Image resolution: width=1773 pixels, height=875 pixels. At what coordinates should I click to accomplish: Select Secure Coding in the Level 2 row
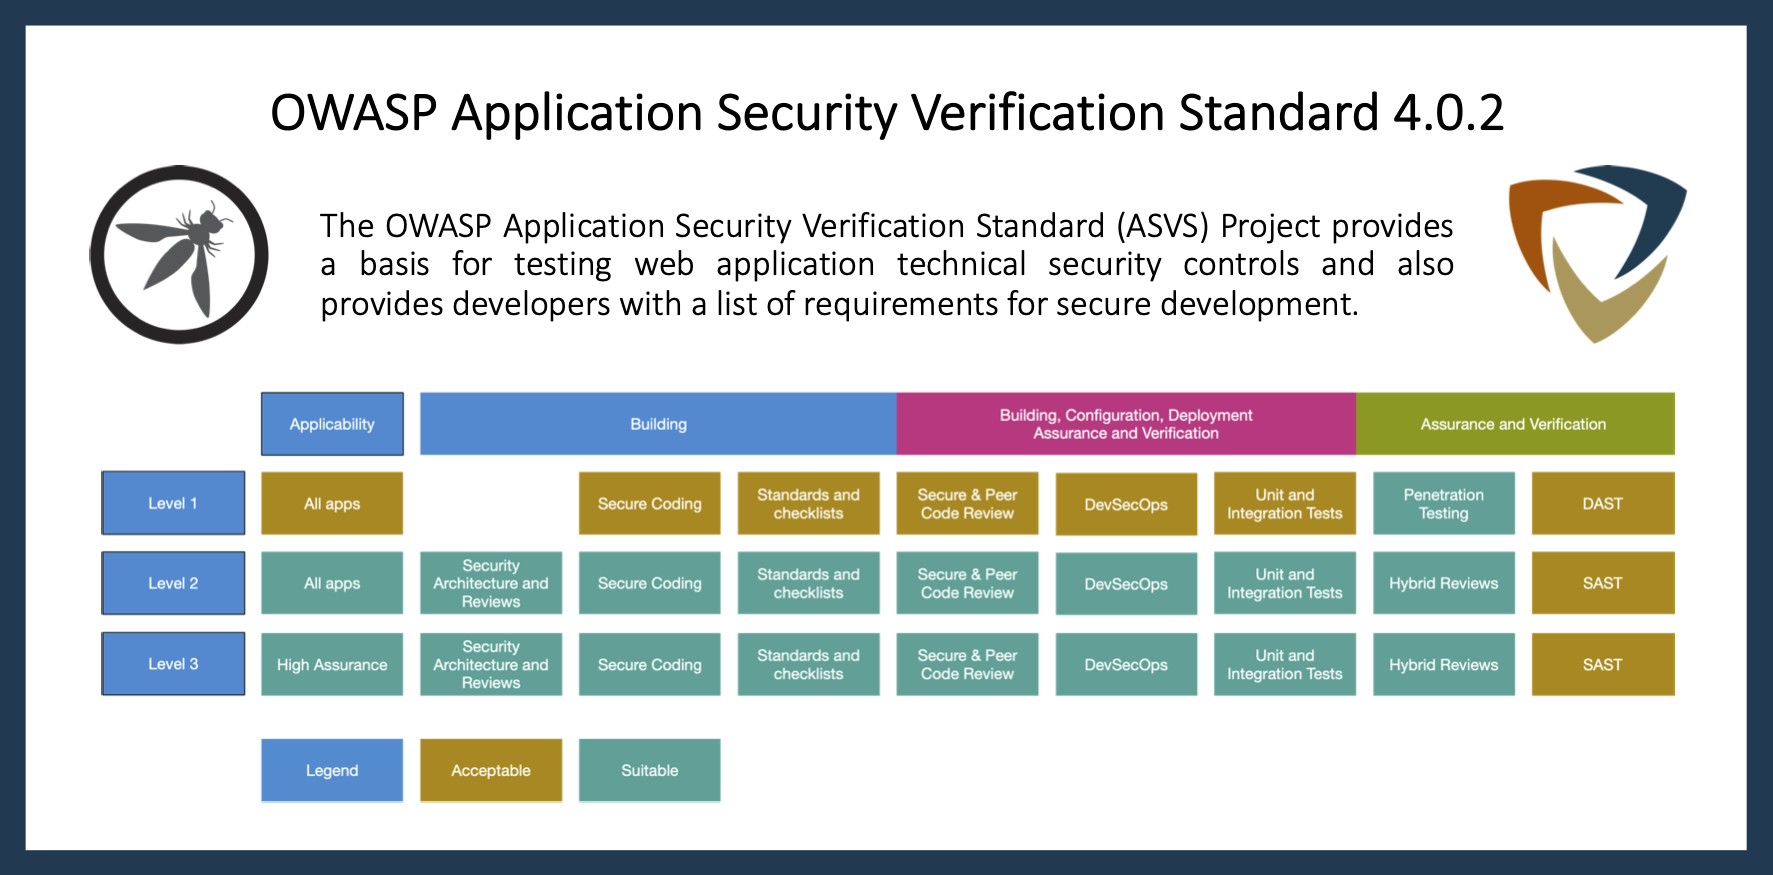[650, 583]
